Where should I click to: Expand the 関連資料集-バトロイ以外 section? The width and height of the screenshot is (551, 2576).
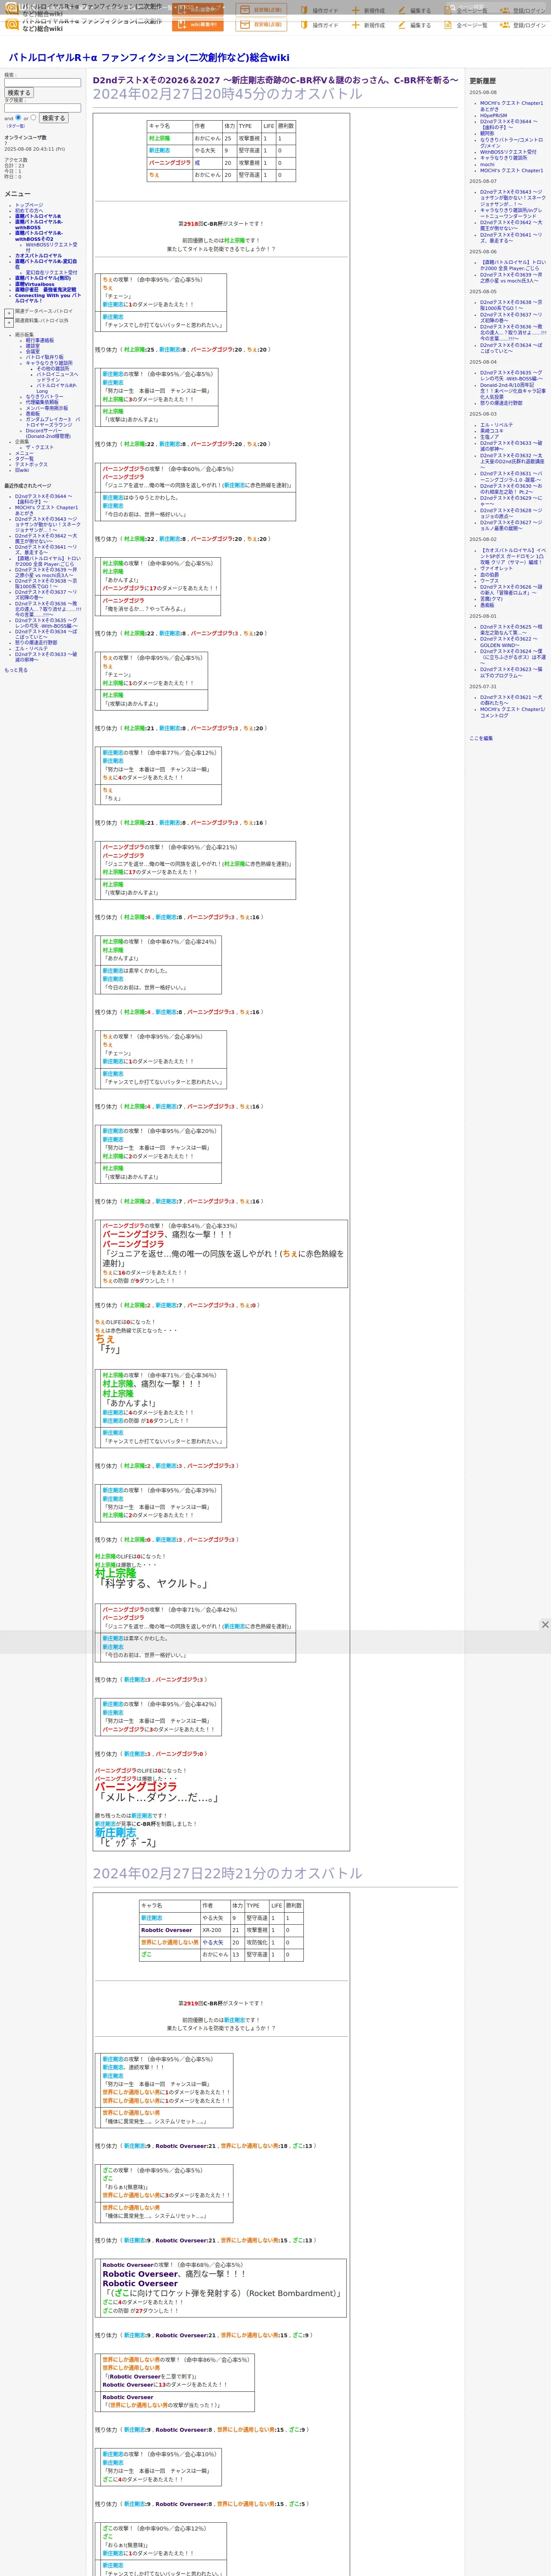(x=9, y=322)
